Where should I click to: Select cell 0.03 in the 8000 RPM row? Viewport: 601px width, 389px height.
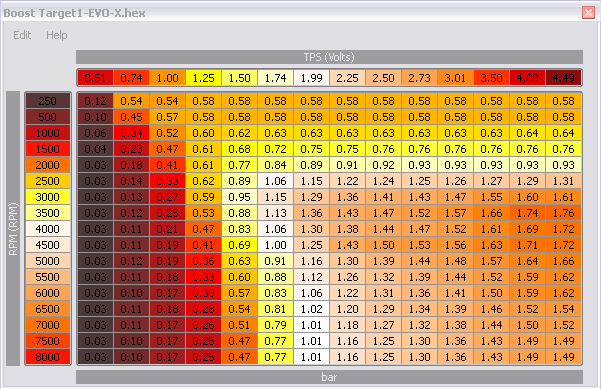pyautogui.click(x=95, y=357)
